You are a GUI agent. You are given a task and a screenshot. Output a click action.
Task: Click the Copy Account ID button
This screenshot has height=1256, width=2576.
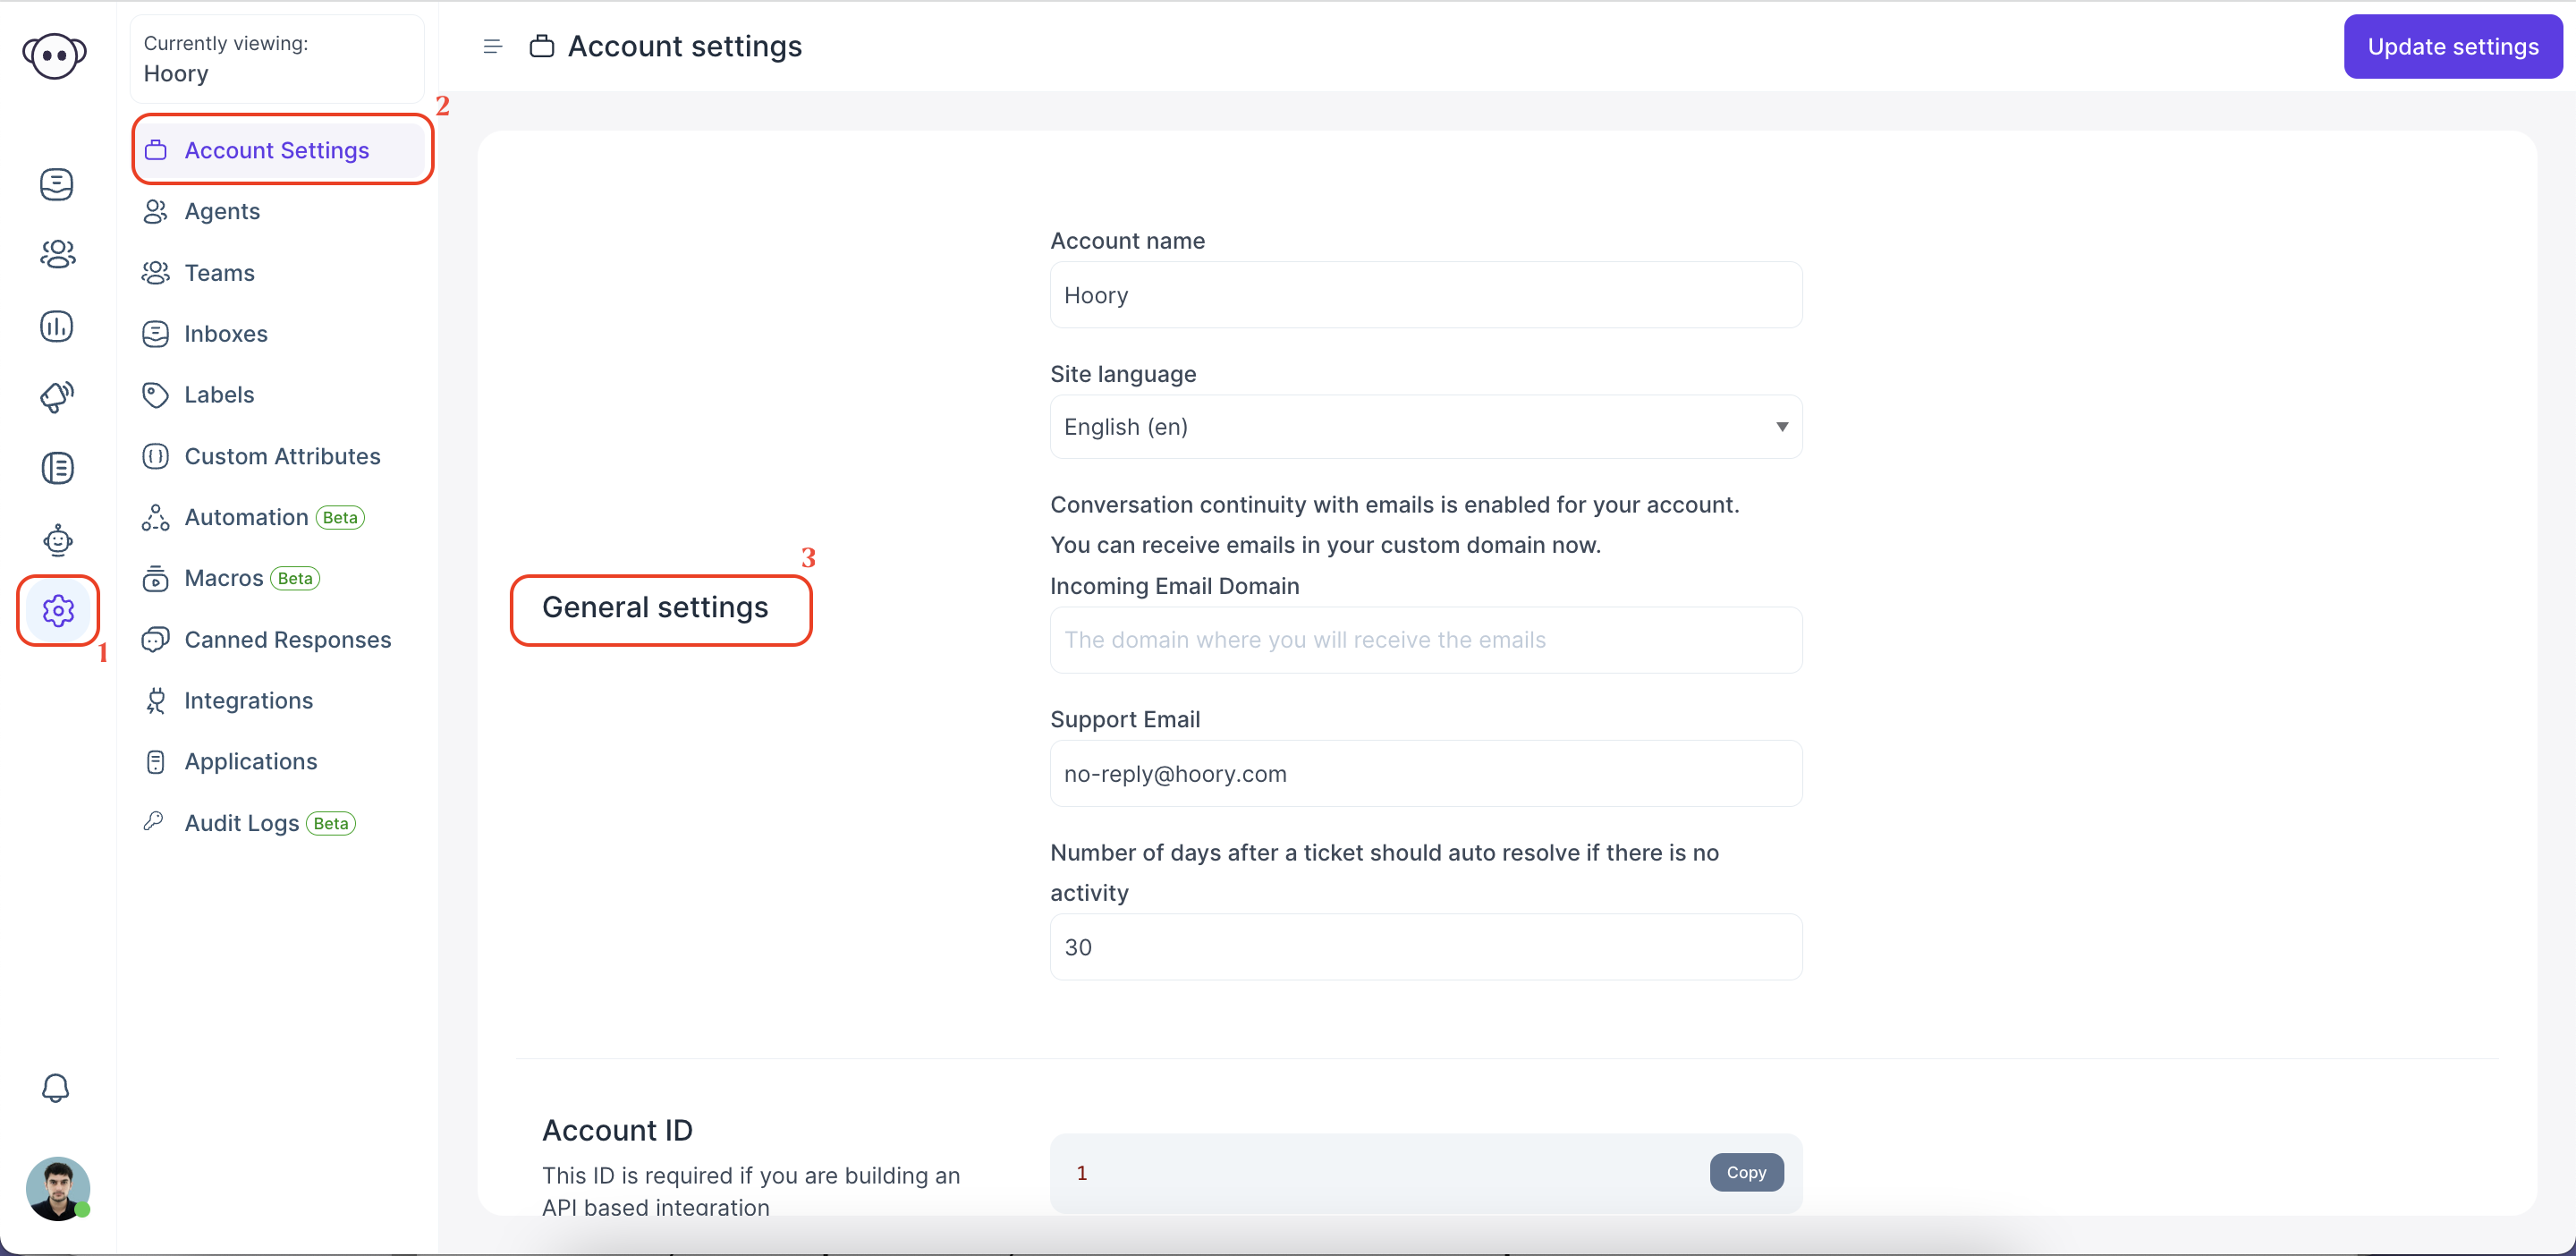point(1745,1170)
